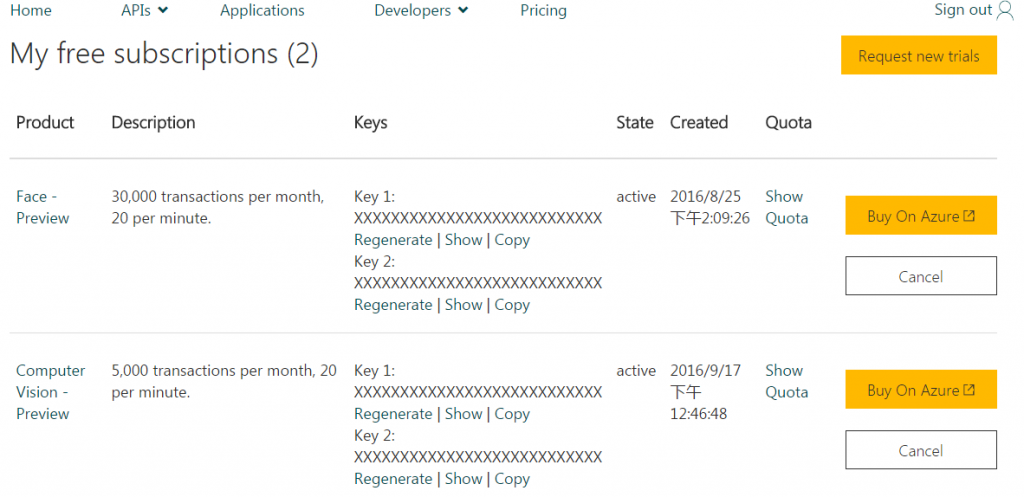Screen dimensions: 1024x497
Task: Show Key 1 for Computer Vision - Preview
Action: coord(464,414)
